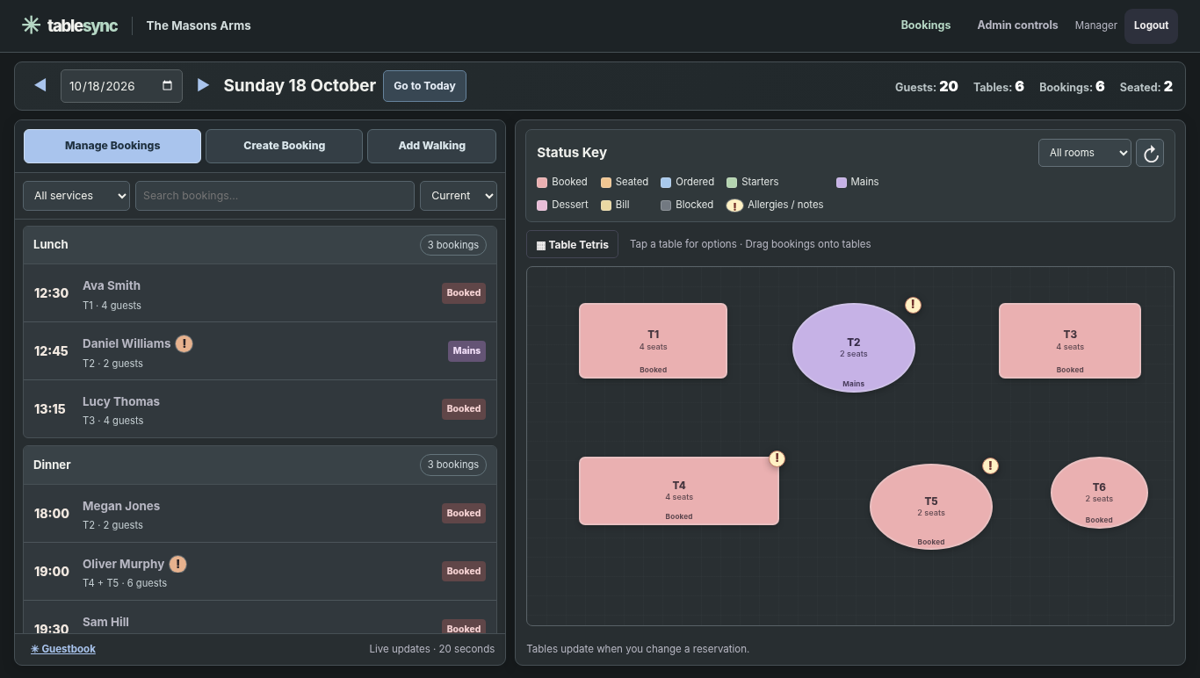1200x678 pixels.
Task: Click the Blocked gray legend swatch
Action: point(666,205)
